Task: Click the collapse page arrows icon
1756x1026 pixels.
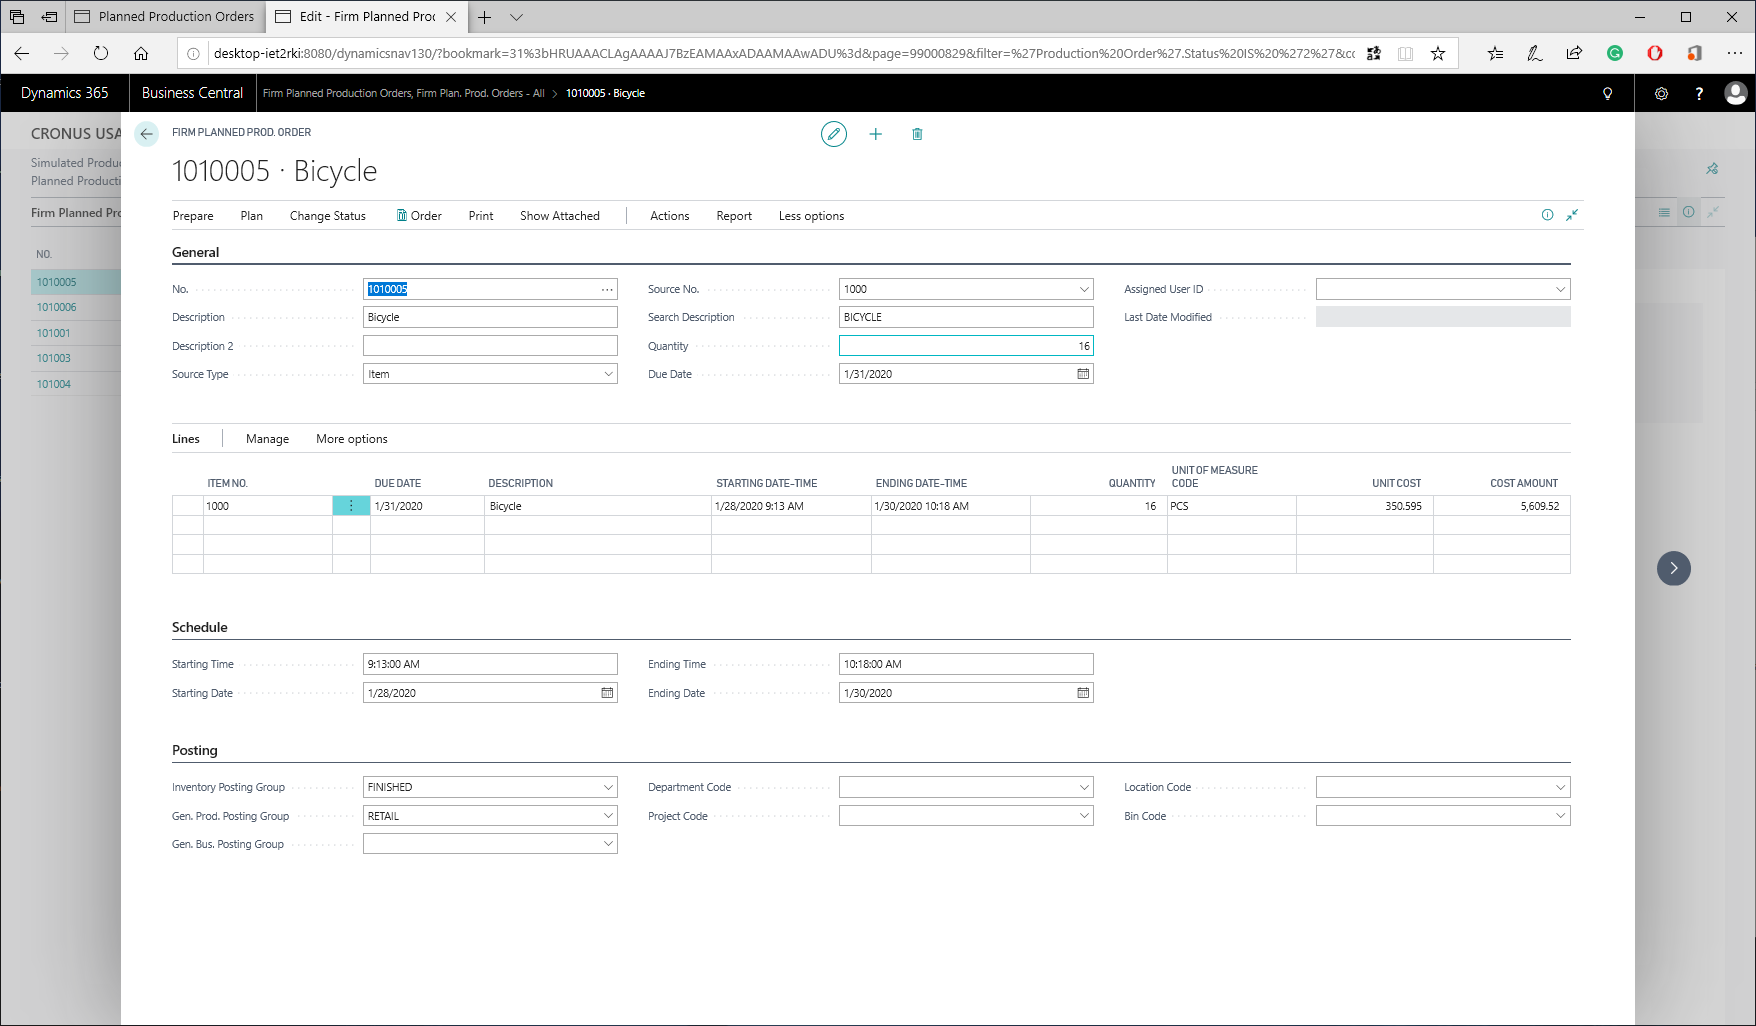Action: coord(1572,215)
